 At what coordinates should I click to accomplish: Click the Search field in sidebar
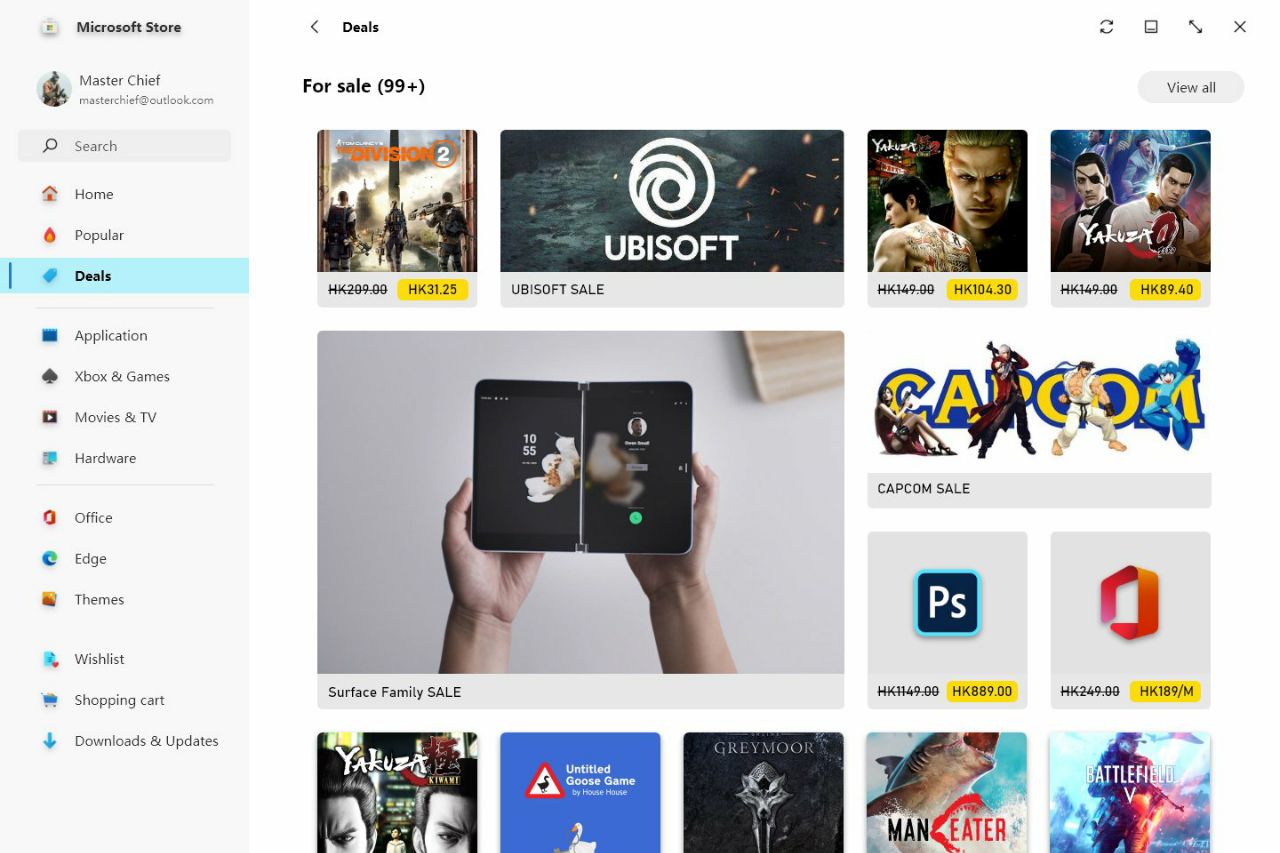pos(124,146)
